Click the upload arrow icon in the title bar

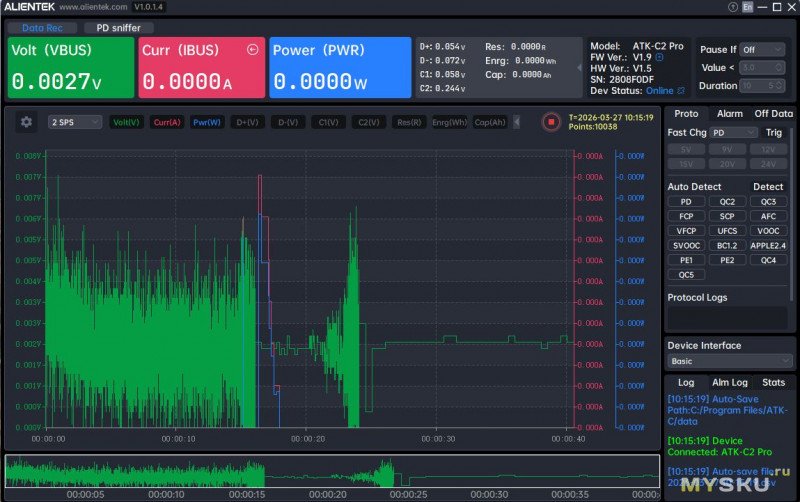pos(732,7)
